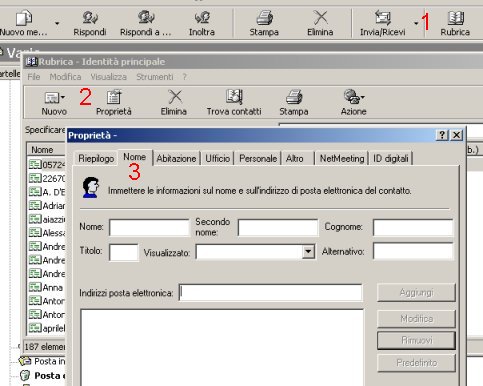Open Modifica menu in Rubrica window
This screenshot has height=386, width=483.
tap(65, 77)
